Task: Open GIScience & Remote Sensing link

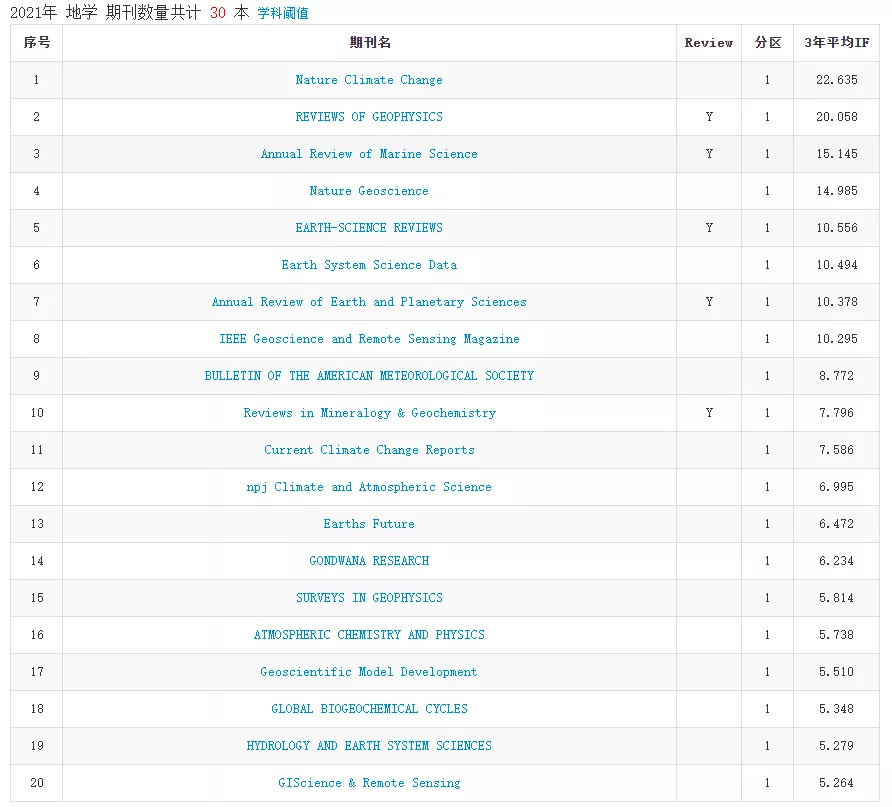Action: coord(369,783)
